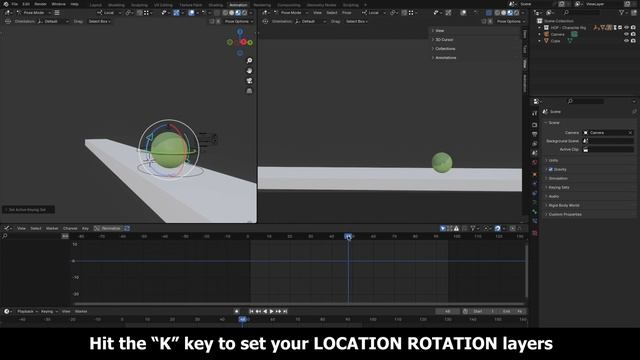Click graph editor playhead frame marker
Screen dimensions: 640x360
pyautogui.click(x=348, y=236)
